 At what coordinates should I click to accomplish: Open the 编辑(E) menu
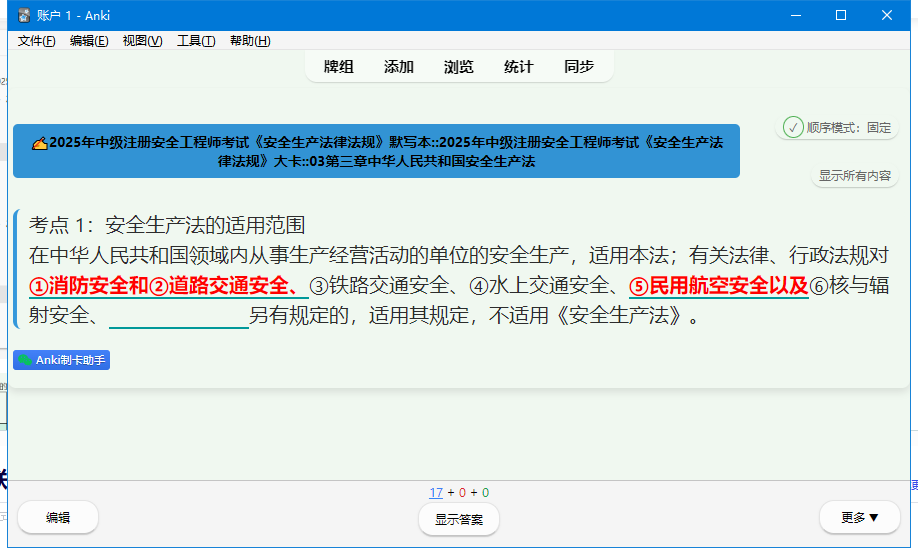click(x=89, y=40)
